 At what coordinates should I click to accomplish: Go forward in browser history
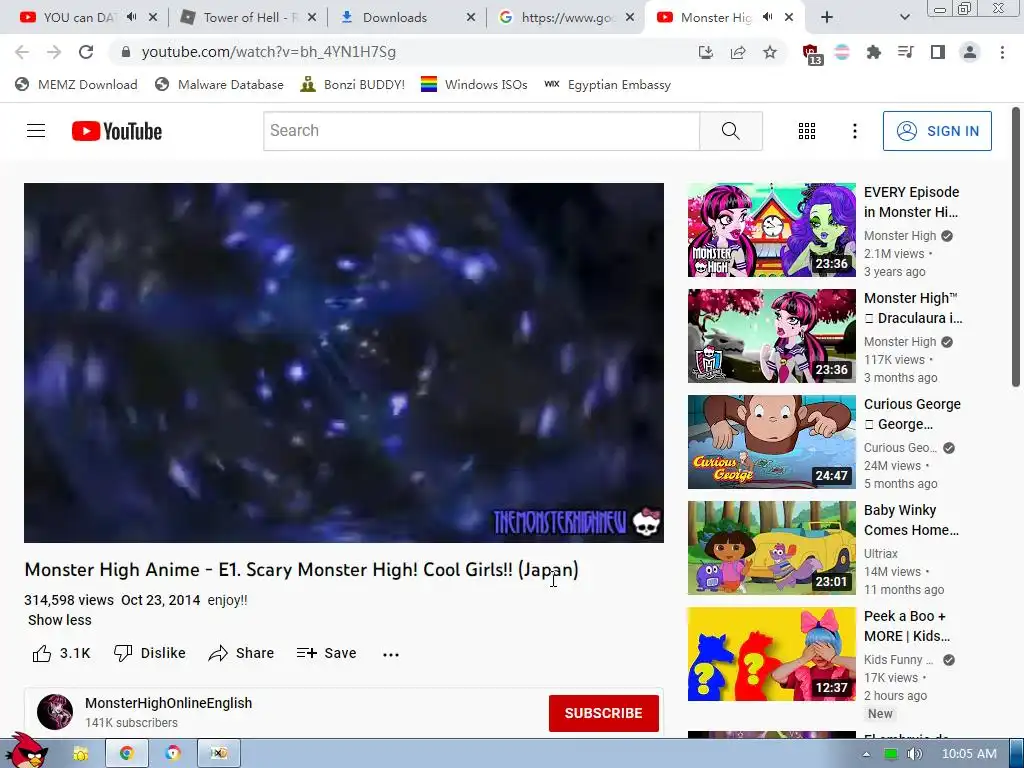[x=54, y=52]
